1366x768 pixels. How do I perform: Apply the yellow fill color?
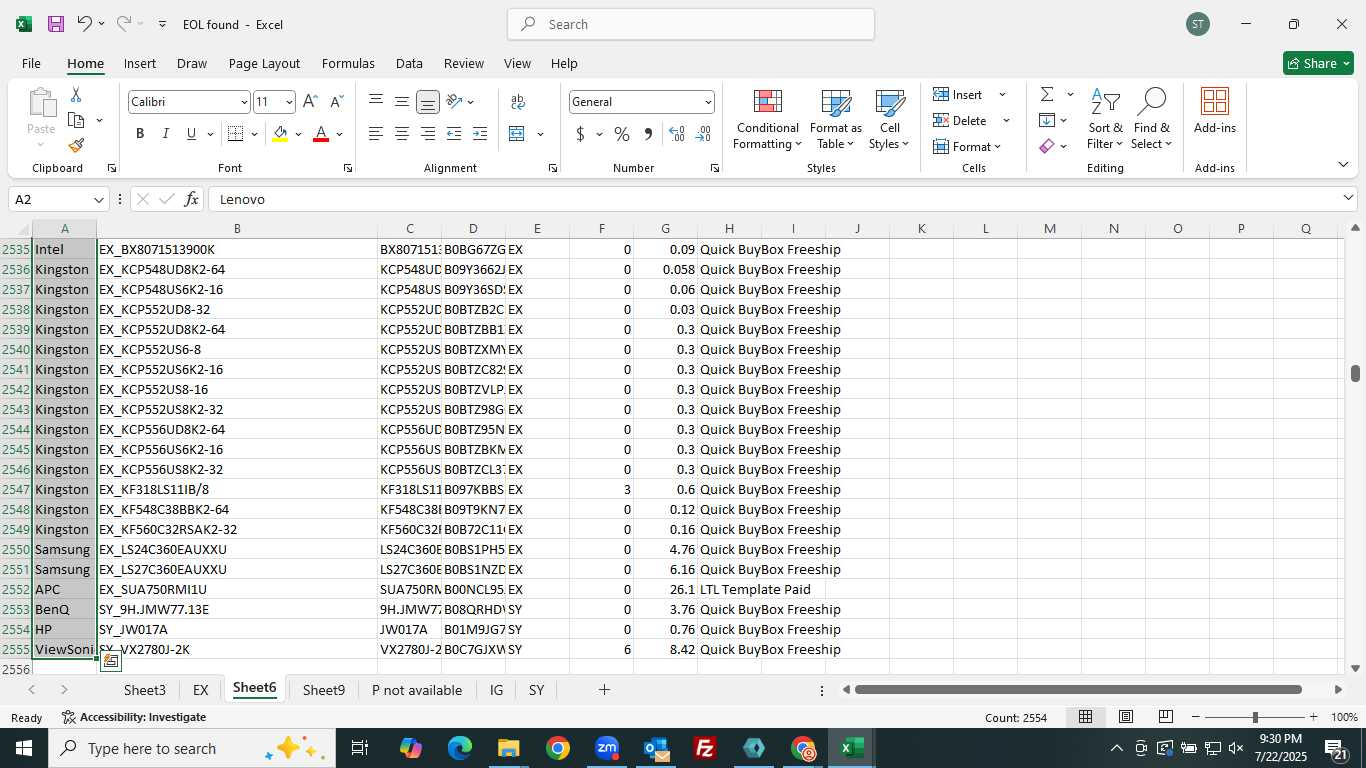(x=280, y=134)
